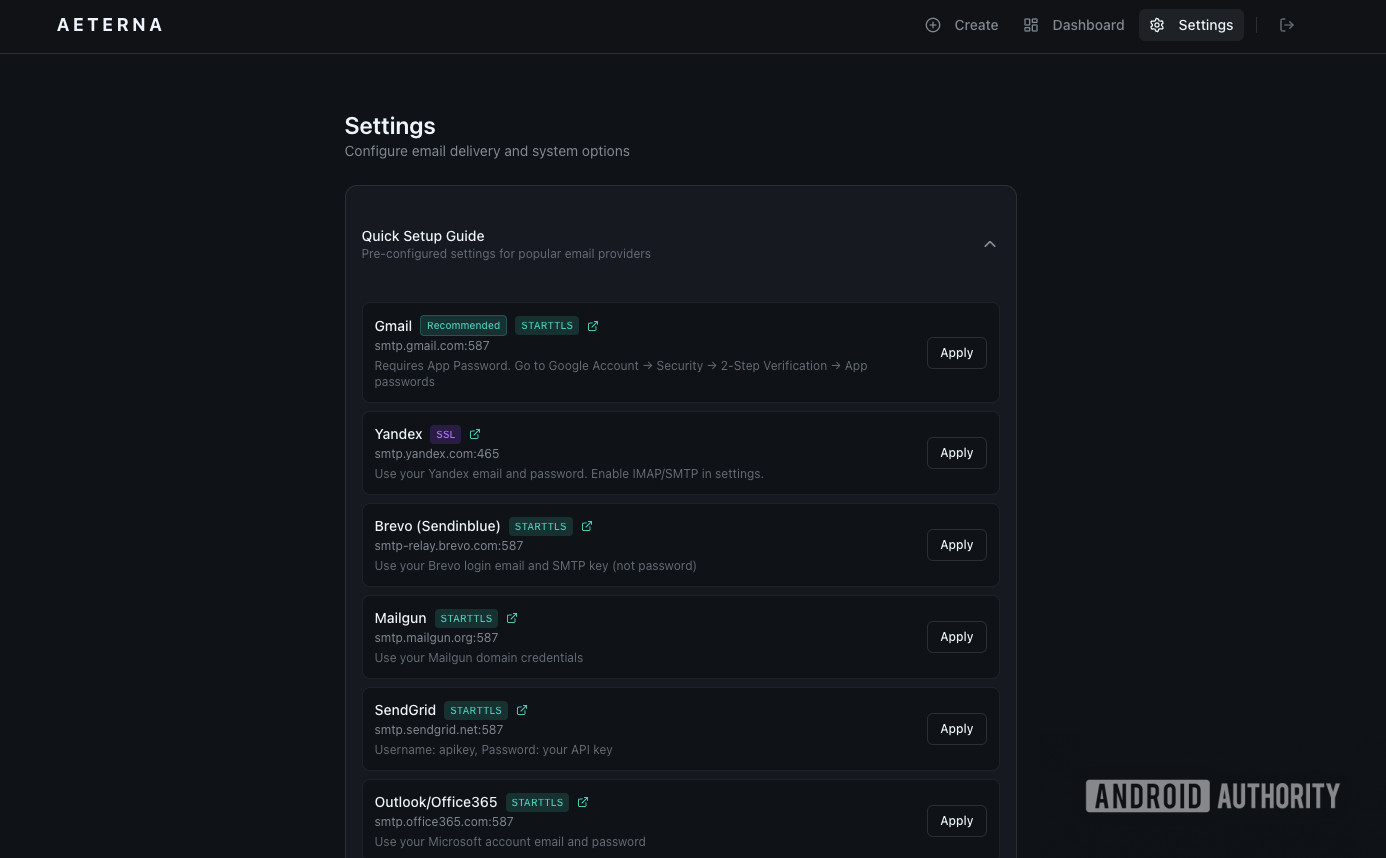This screenshot has height=858, width=1386.
Task: Collapse the Quick Setup Guide section
Action: coord(989,244)
